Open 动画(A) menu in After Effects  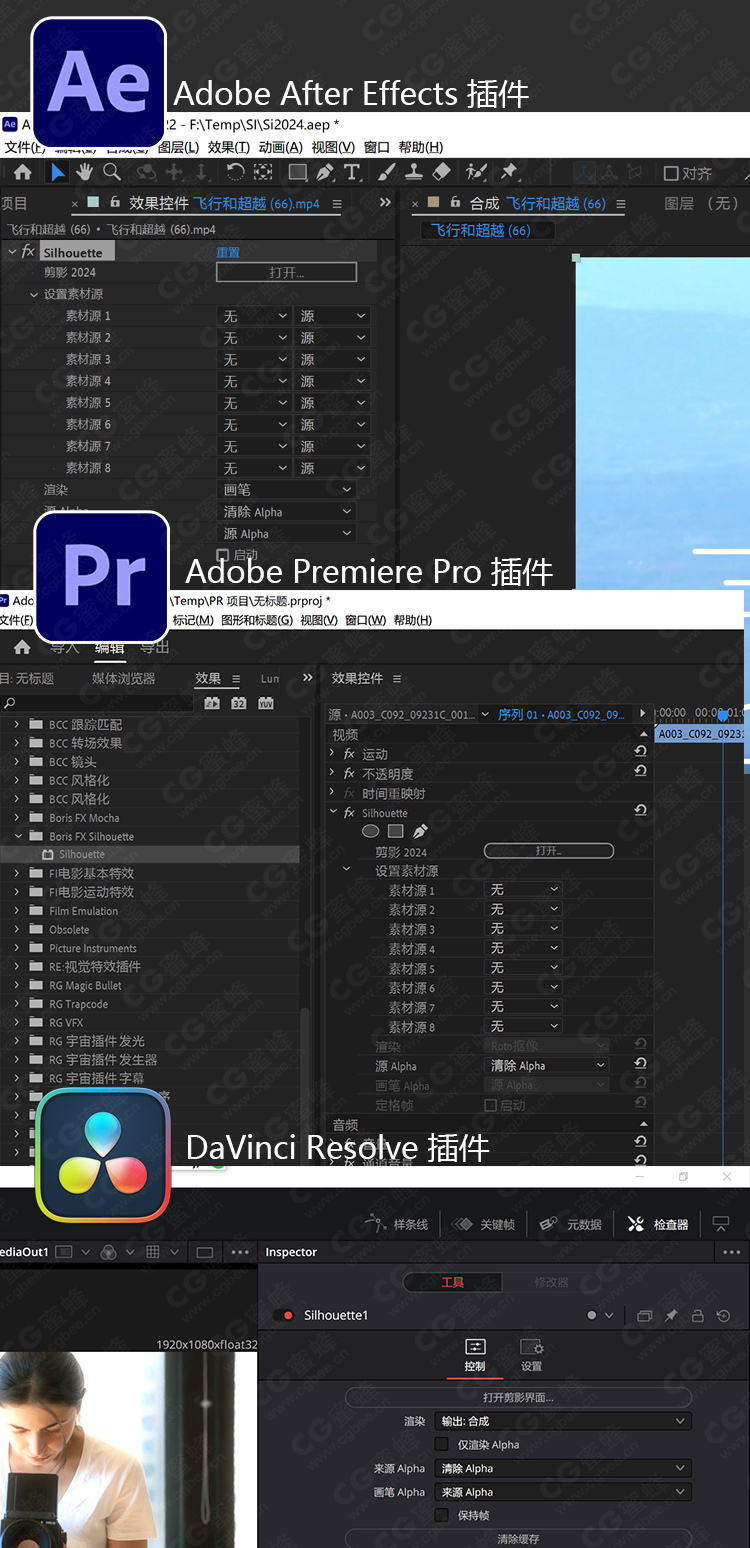[280, 147]
